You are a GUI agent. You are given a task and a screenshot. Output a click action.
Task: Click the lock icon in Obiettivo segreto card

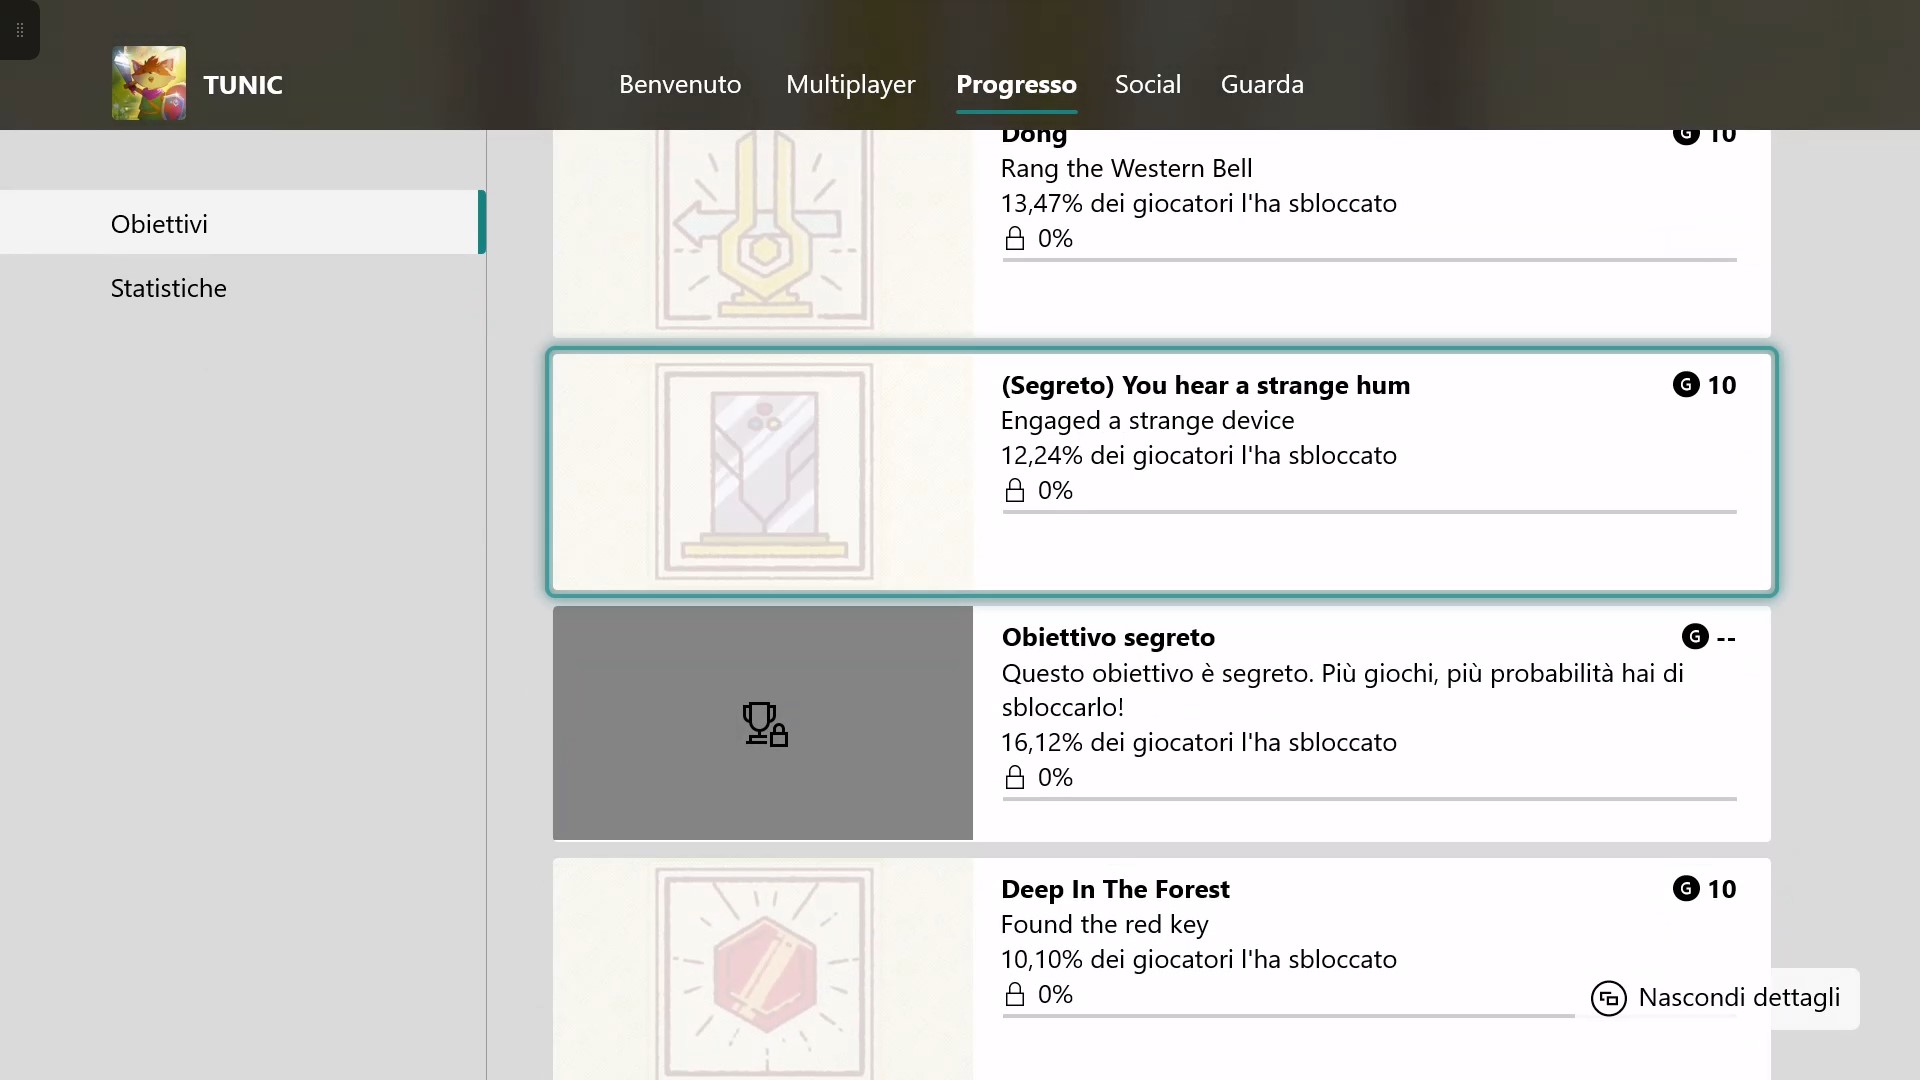tap(1015, 777)
